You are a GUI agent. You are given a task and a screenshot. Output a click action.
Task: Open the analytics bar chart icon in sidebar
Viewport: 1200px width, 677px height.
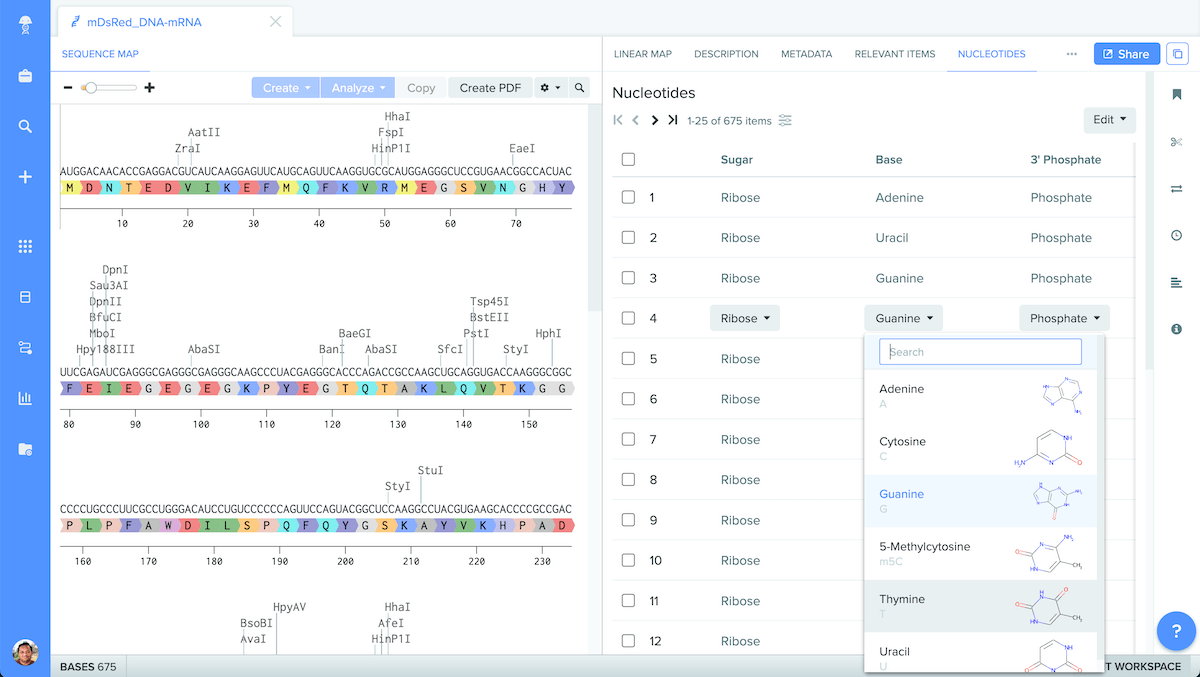pos(25,397)
